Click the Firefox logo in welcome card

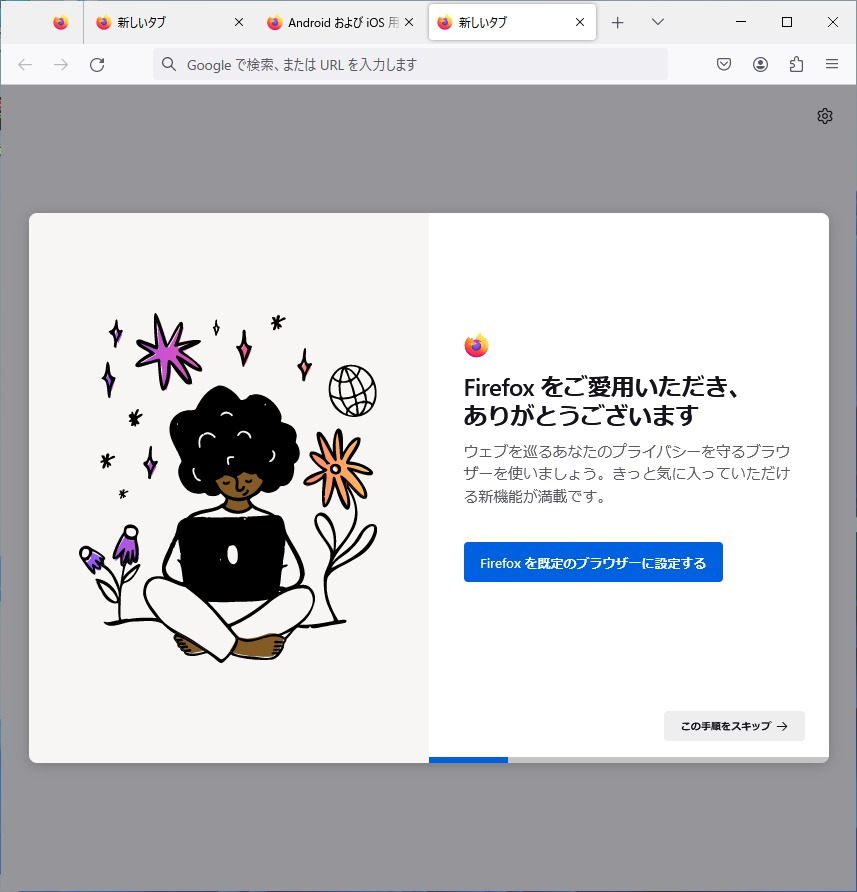(476, 345)
